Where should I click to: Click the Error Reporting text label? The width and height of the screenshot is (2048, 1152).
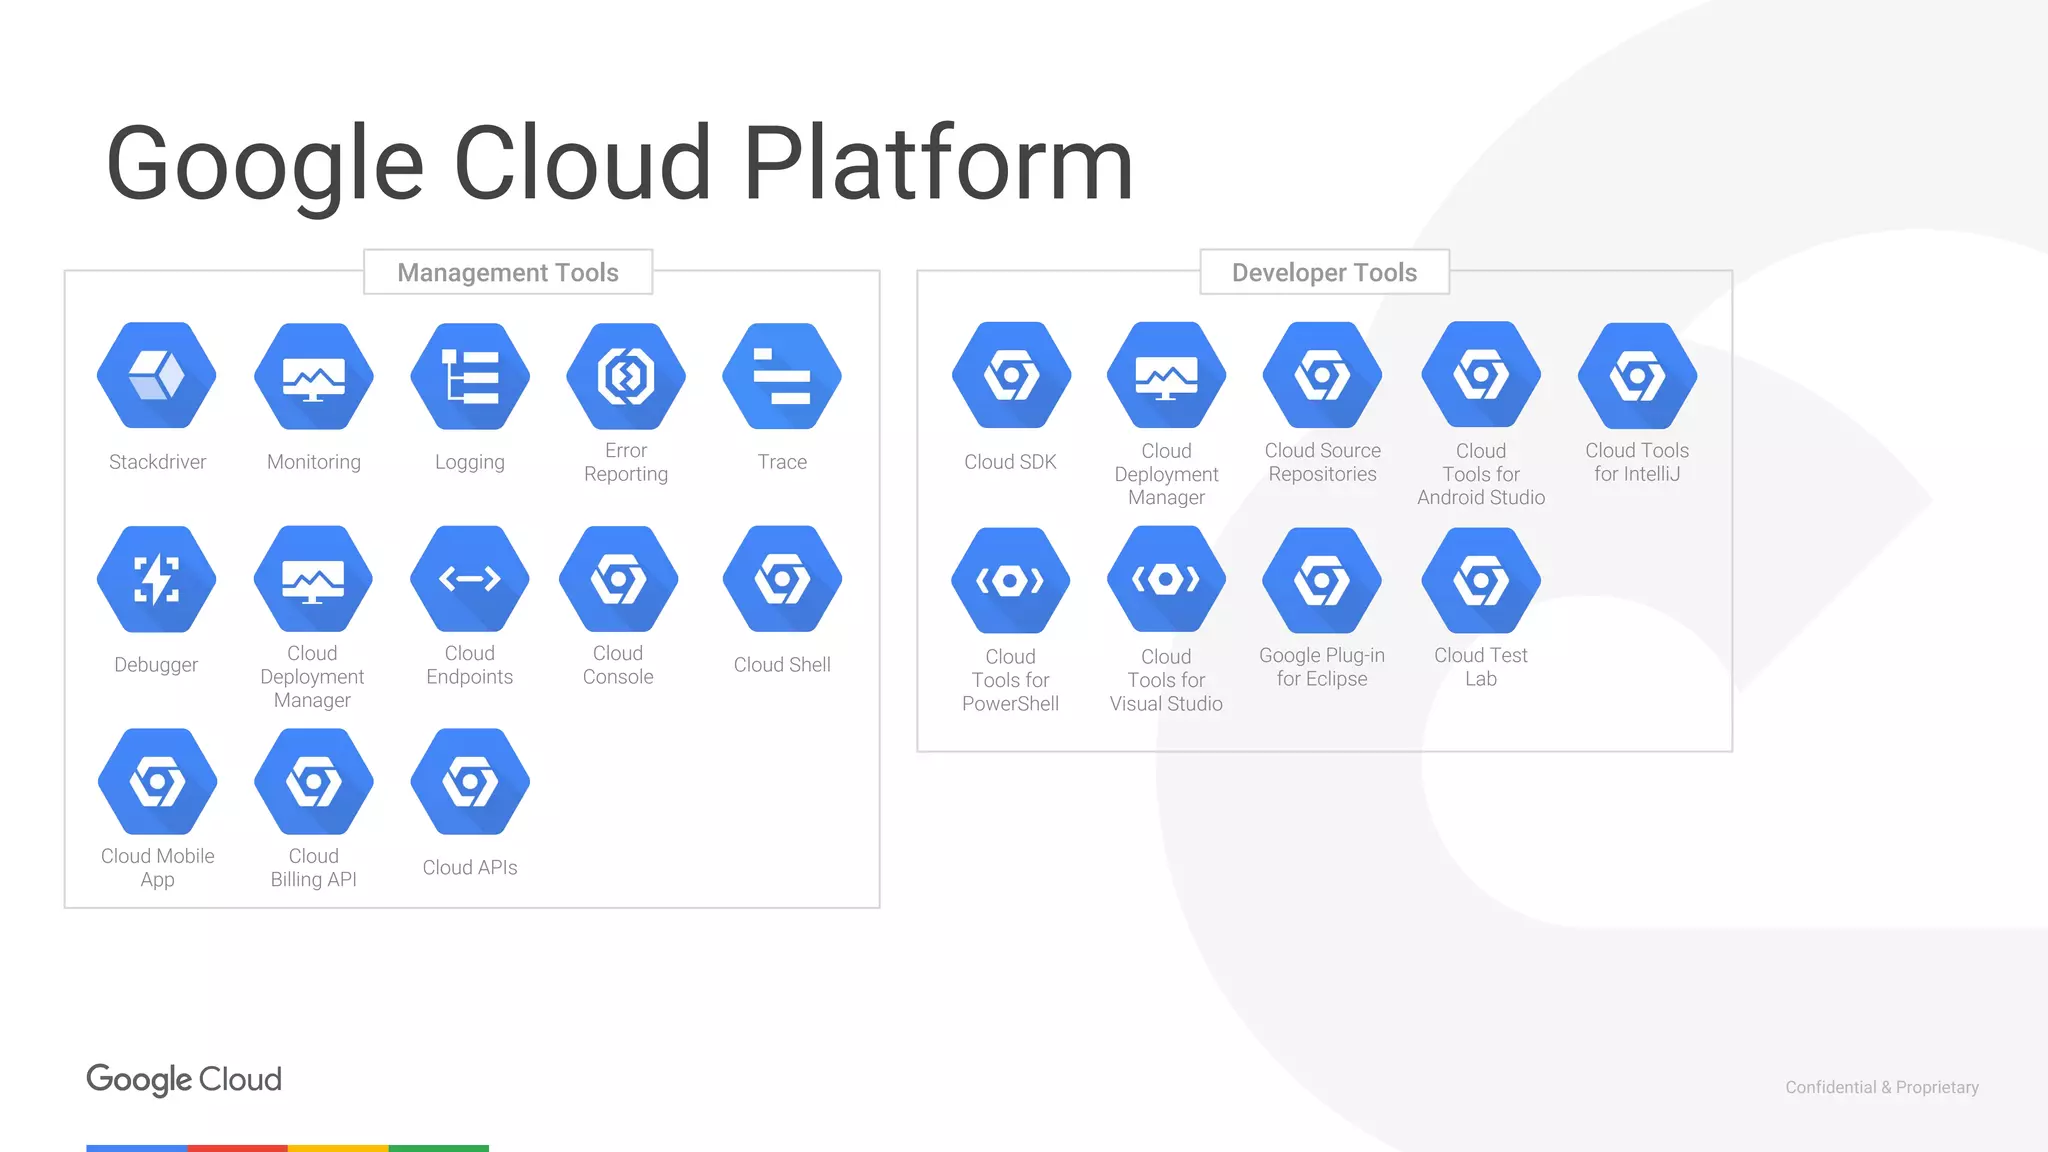[x=626, y=462]
